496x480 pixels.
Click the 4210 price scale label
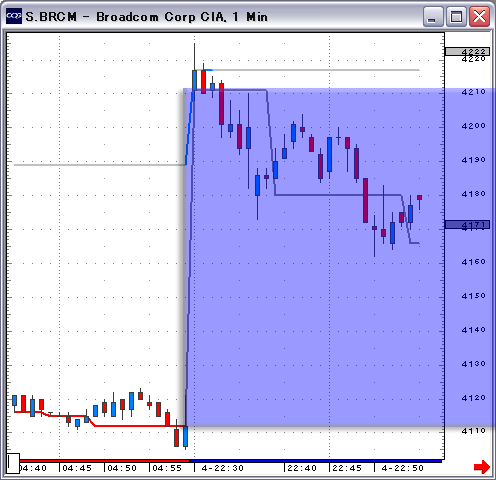(x=473, y=92)
